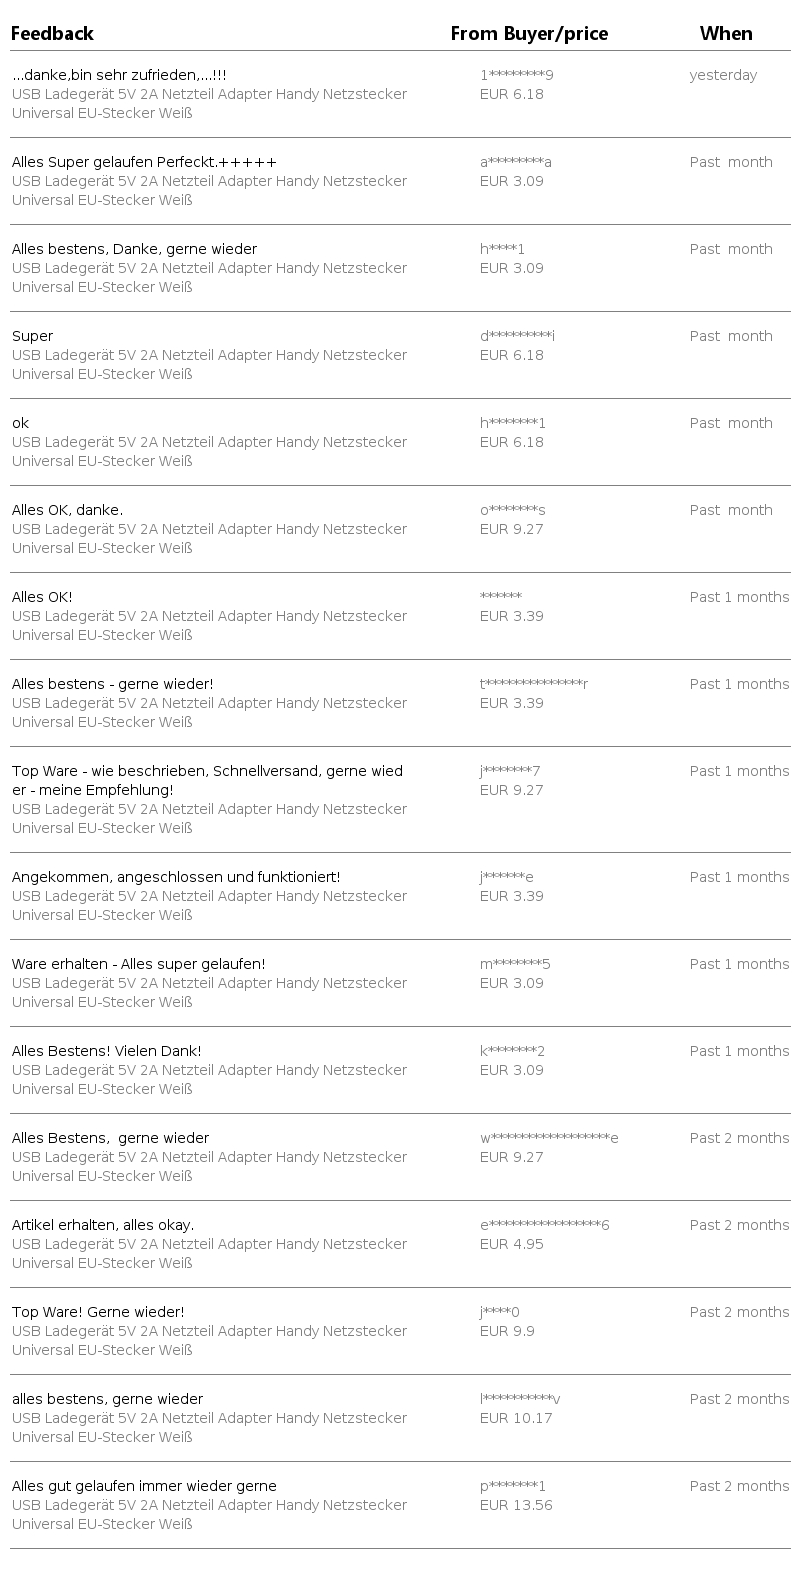Click the "From Buyer/price" column header
The image size is (800, 1584).
pyautogui.click(x=529, y=34)
